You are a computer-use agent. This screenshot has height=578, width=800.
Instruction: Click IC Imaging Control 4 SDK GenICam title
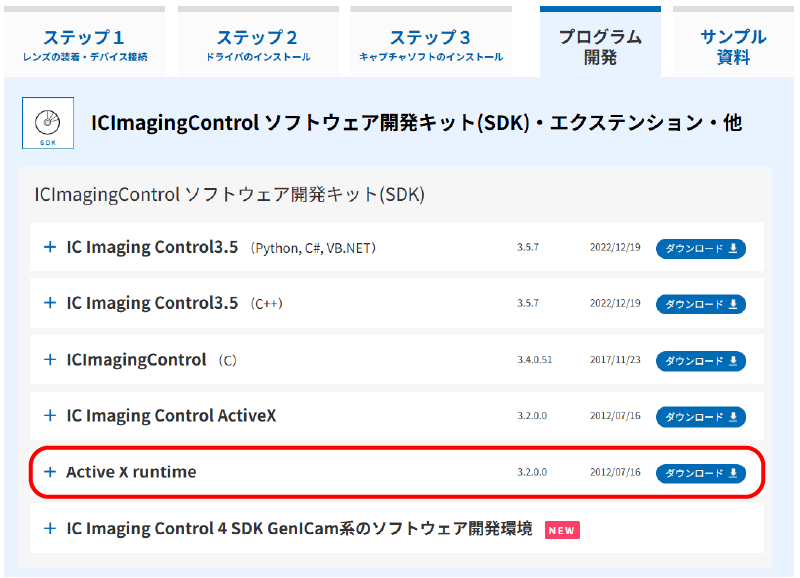(x=299, y=529)
